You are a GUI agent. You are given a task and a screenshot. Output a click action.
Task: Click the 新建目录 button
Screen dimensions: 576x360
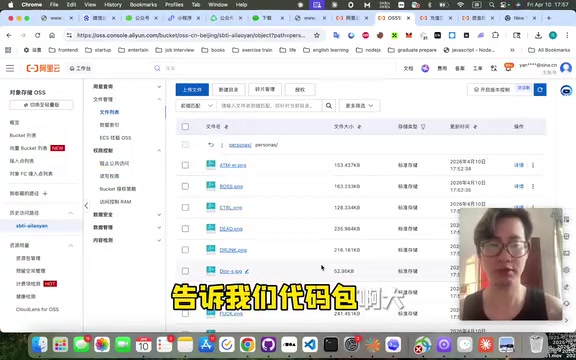[228, 90]
